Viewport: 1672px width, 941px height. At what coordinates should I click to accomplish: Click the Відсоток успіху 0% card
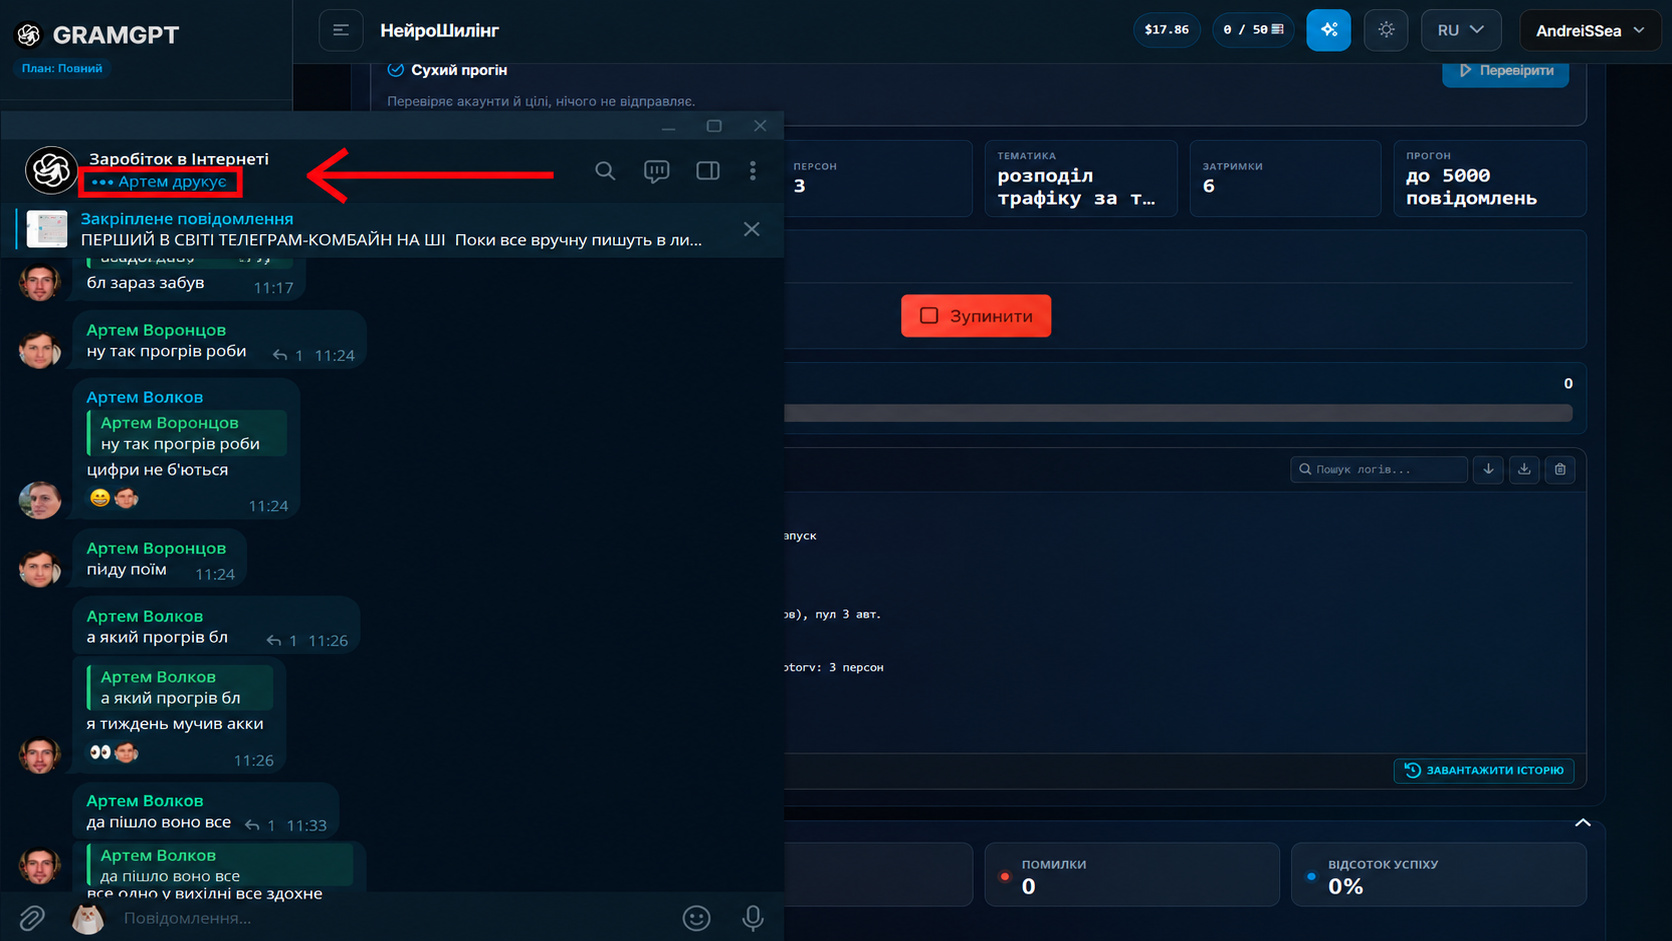pos(1438,875)
